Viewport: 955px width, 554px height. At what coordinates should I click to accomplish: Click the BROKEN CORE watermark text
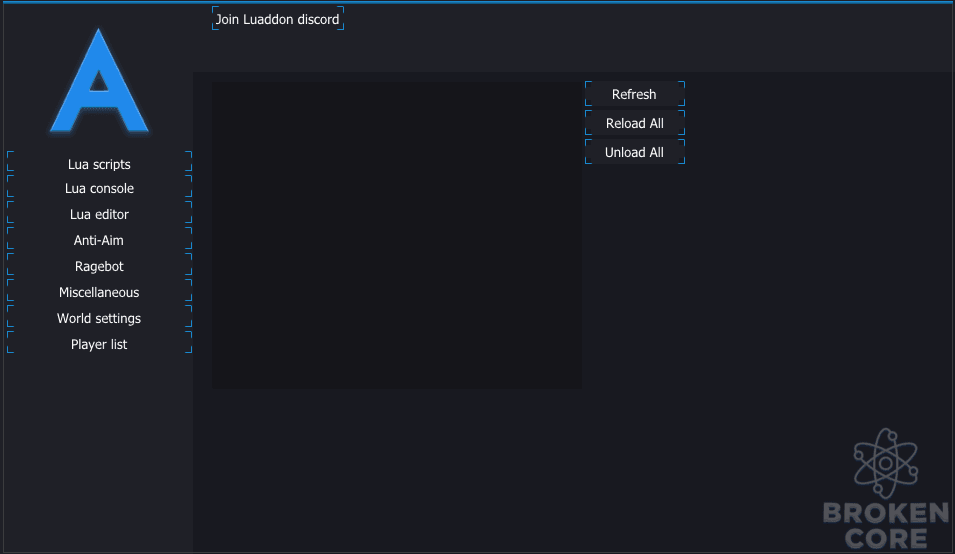[886, 525]
